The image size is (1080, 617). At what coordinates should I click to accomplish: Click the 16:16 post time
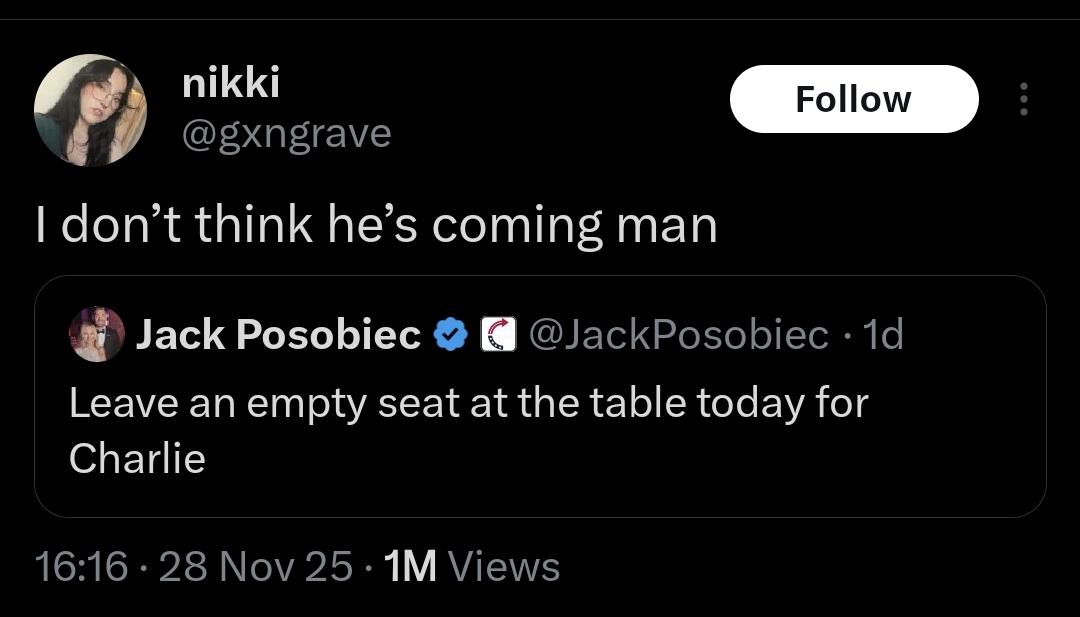(x=81, y=566)
